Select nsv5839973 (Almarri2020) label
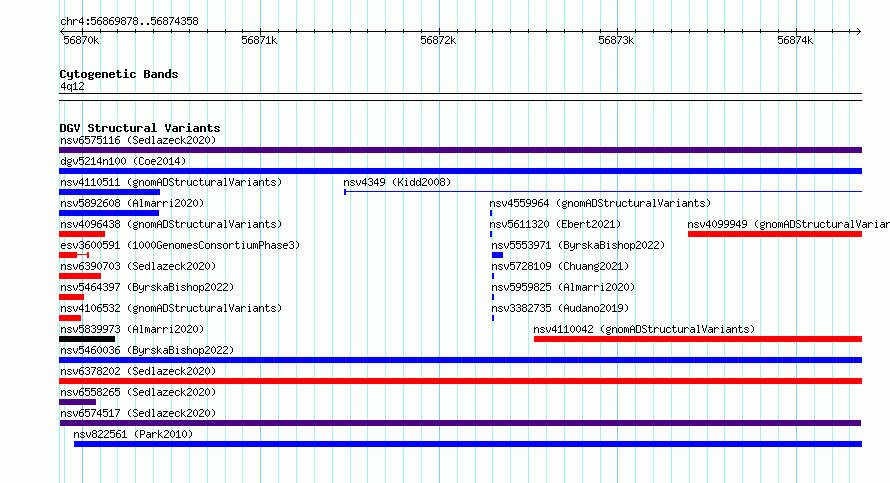890x483 pixels. [132, 329]
